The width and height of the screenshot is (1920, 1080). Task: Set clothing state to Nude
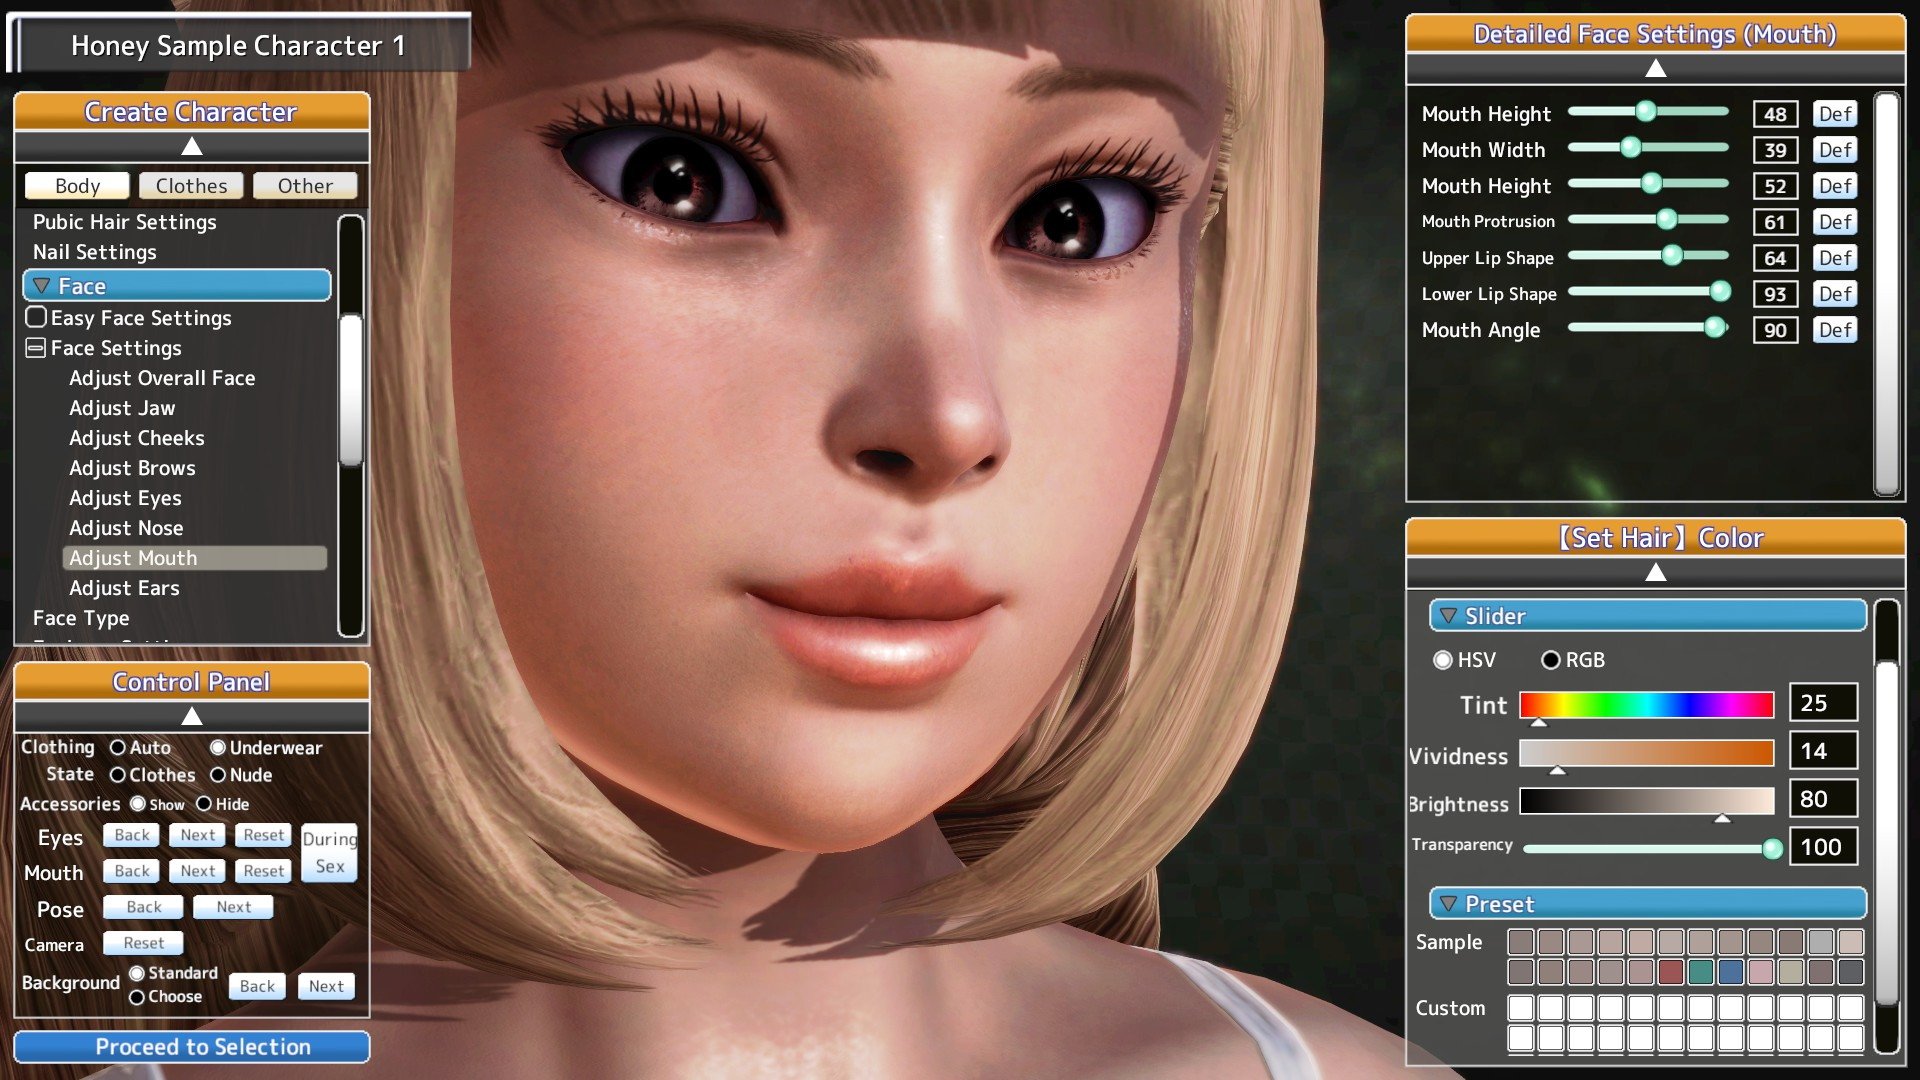pyautogui.click(x=218, y=775)
